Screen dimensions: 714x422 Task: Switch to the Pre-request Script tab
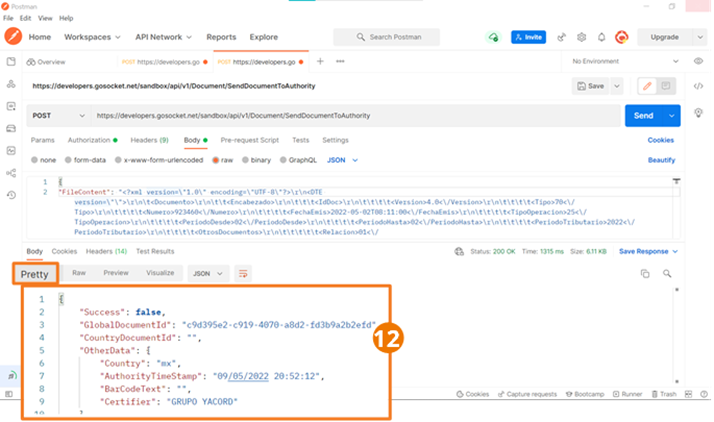click(x=250, y=140)
